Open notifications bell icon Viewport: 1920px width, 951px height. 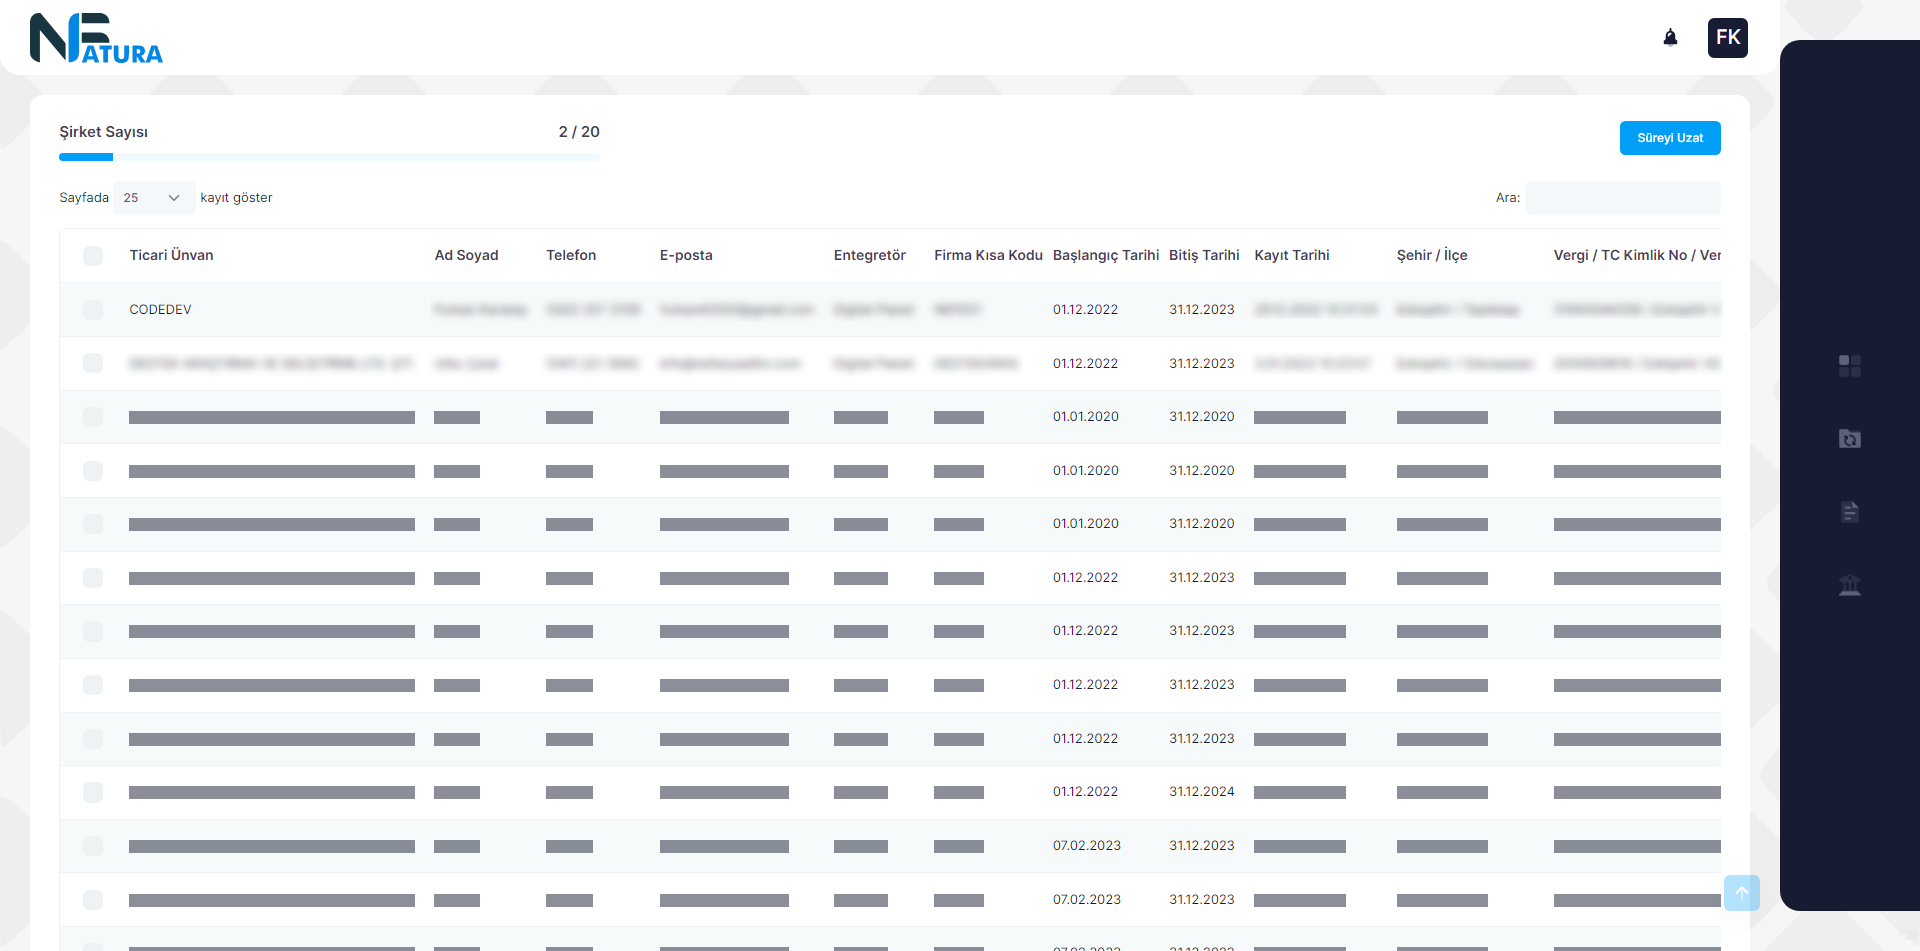tap(1670, 38)
